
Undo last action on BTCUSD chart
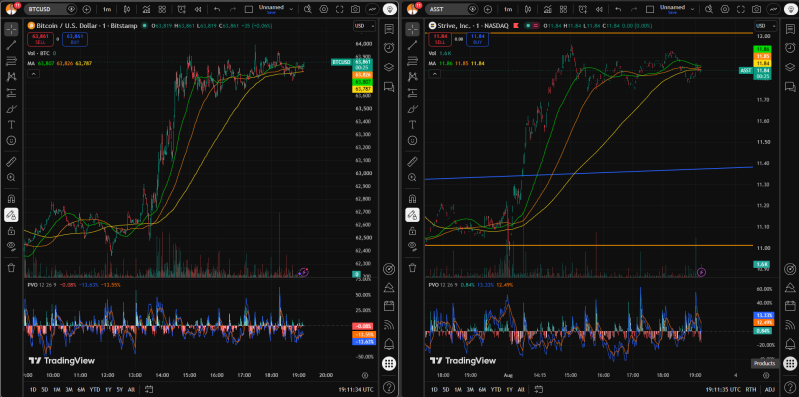(218, 9)
